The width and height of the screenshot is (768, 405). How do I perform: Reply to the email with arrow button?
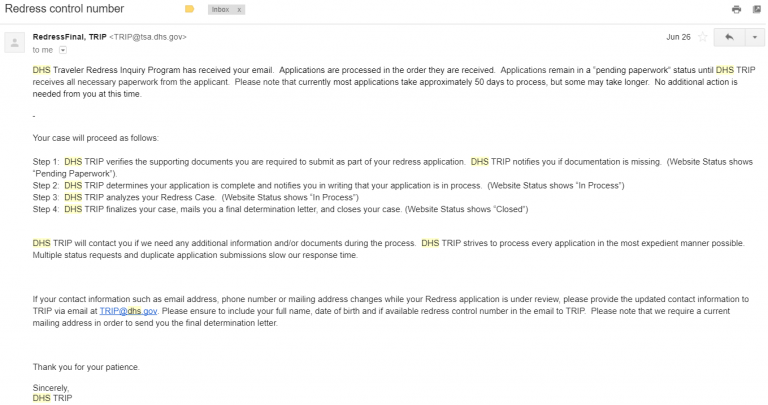(728, 36)
